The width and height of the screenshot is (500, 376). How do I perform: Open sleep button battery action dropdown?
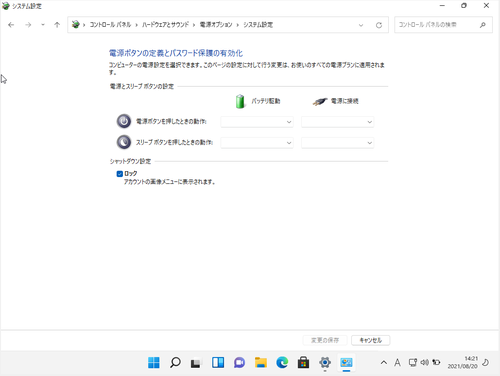(257, 143)
